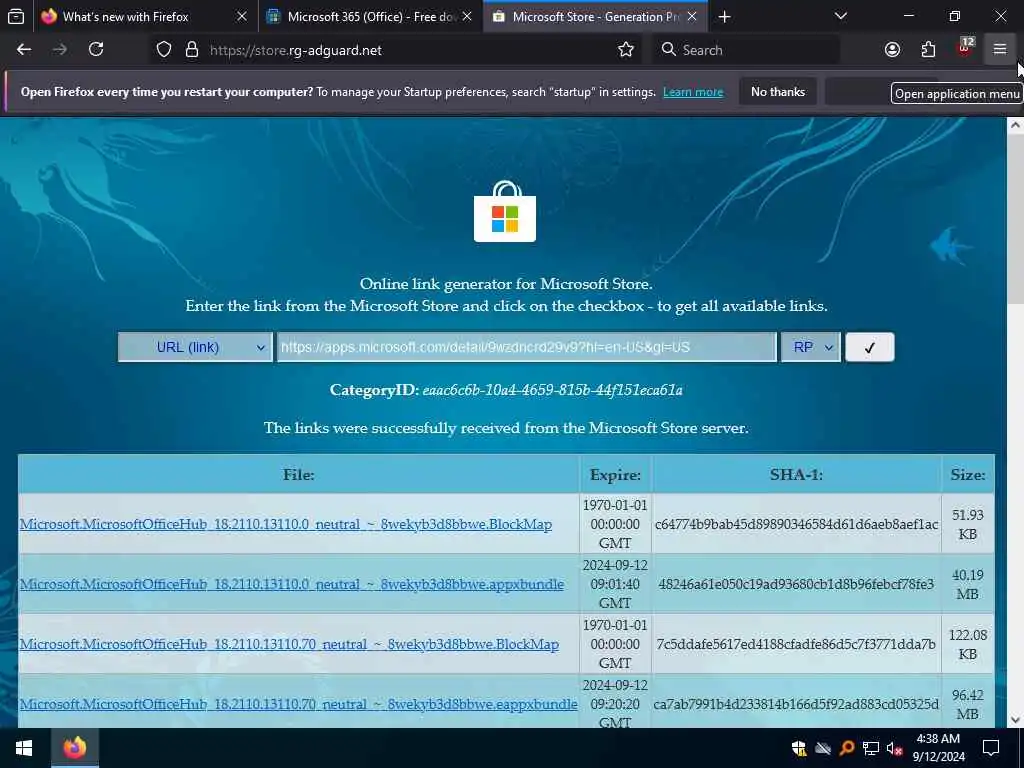The height and width of the screenshot is (768, 1024).
Task: Click the page scrollbar up arrow
Action: (x=1016, y=126)
